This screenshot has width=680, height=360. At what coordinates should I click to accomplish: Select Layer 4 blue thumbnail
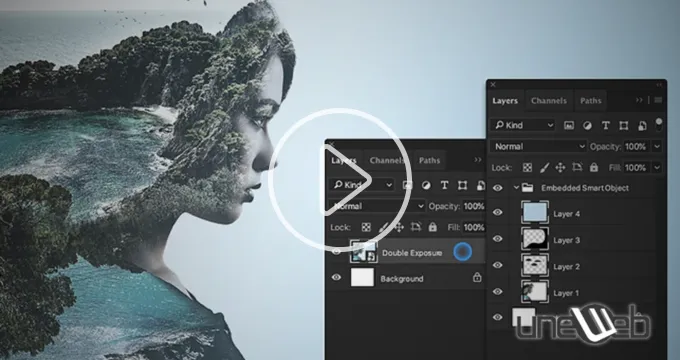535,213
